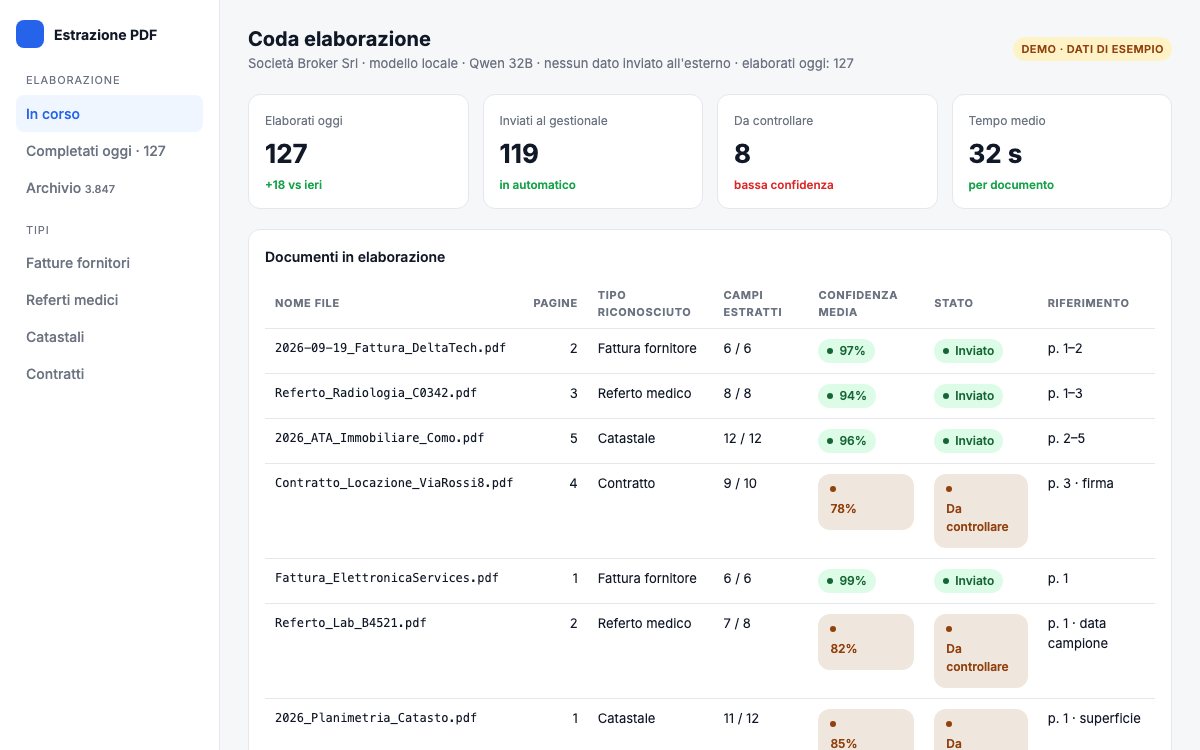
Task: Click the blue Estrazione PDF logo icon
Action: point(30,34)
